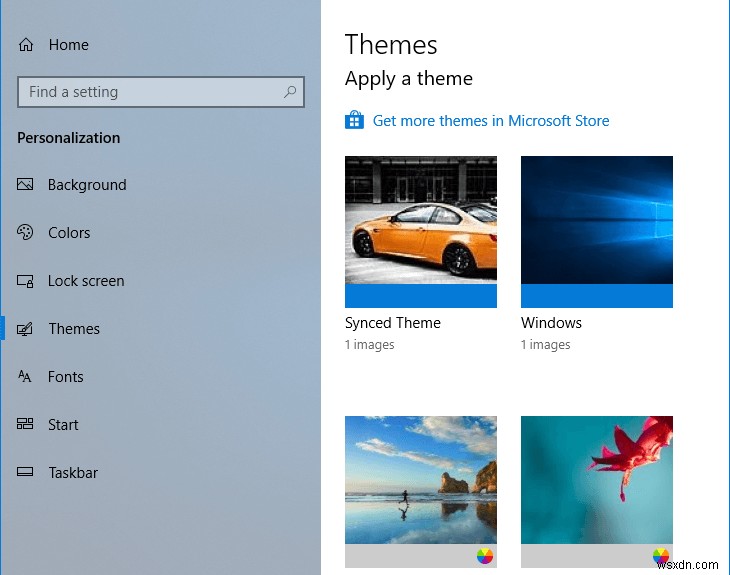Apply the beach runner theme thumbnail
The height and width of the screenshot is (575, 730).
point(421,480)
